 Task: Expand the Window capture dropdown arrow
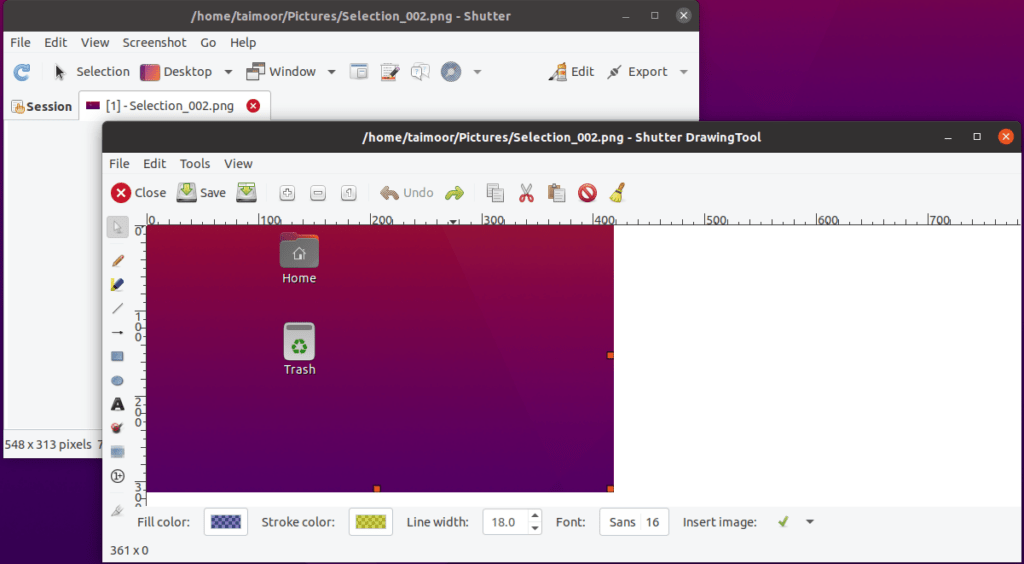point(331,72)
